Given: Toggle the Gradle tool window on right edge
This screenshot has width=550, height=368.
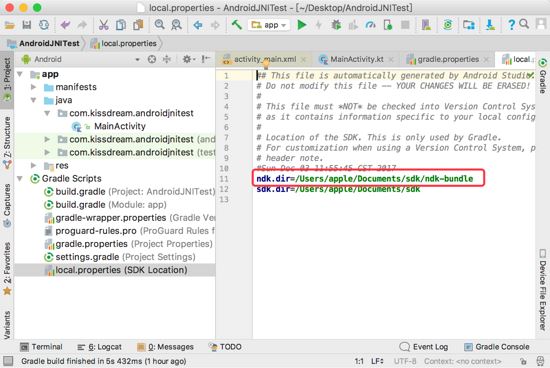Looking at the screenshot, I should click(543, 76).
